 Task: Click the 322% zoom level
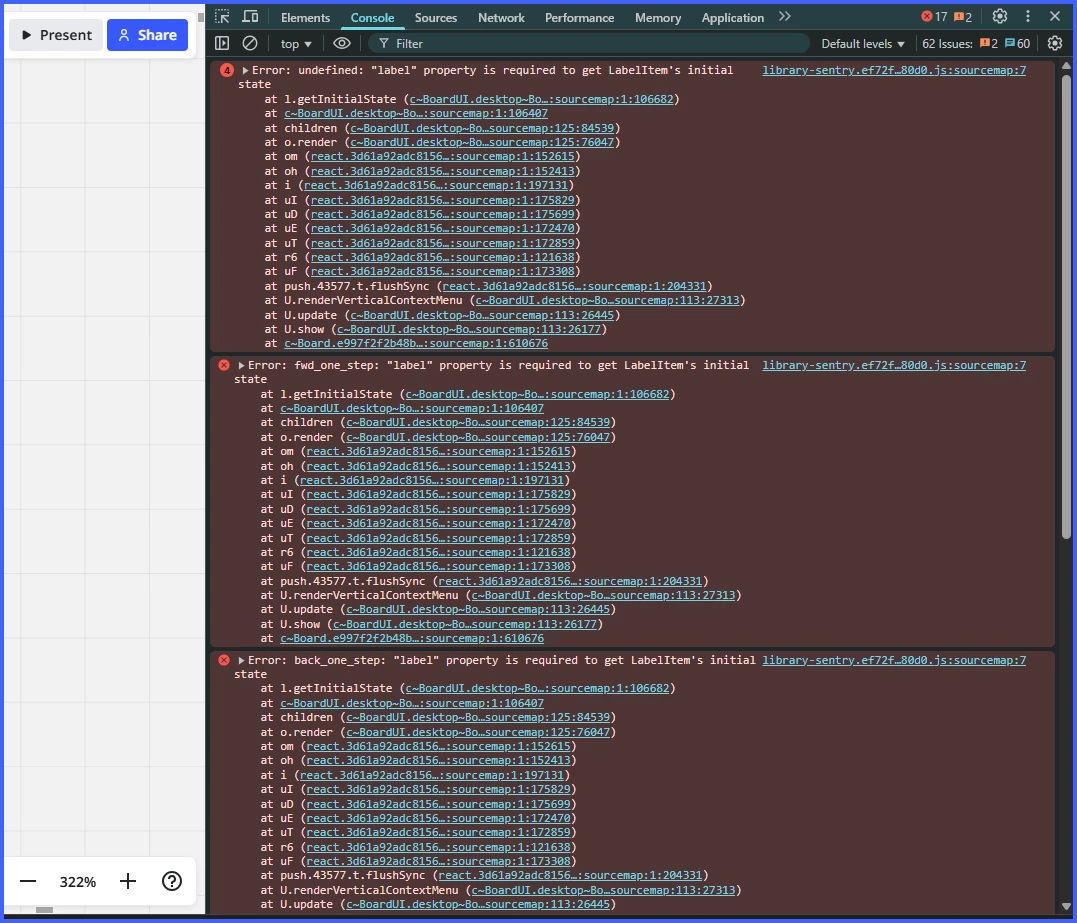click(78, 882)
